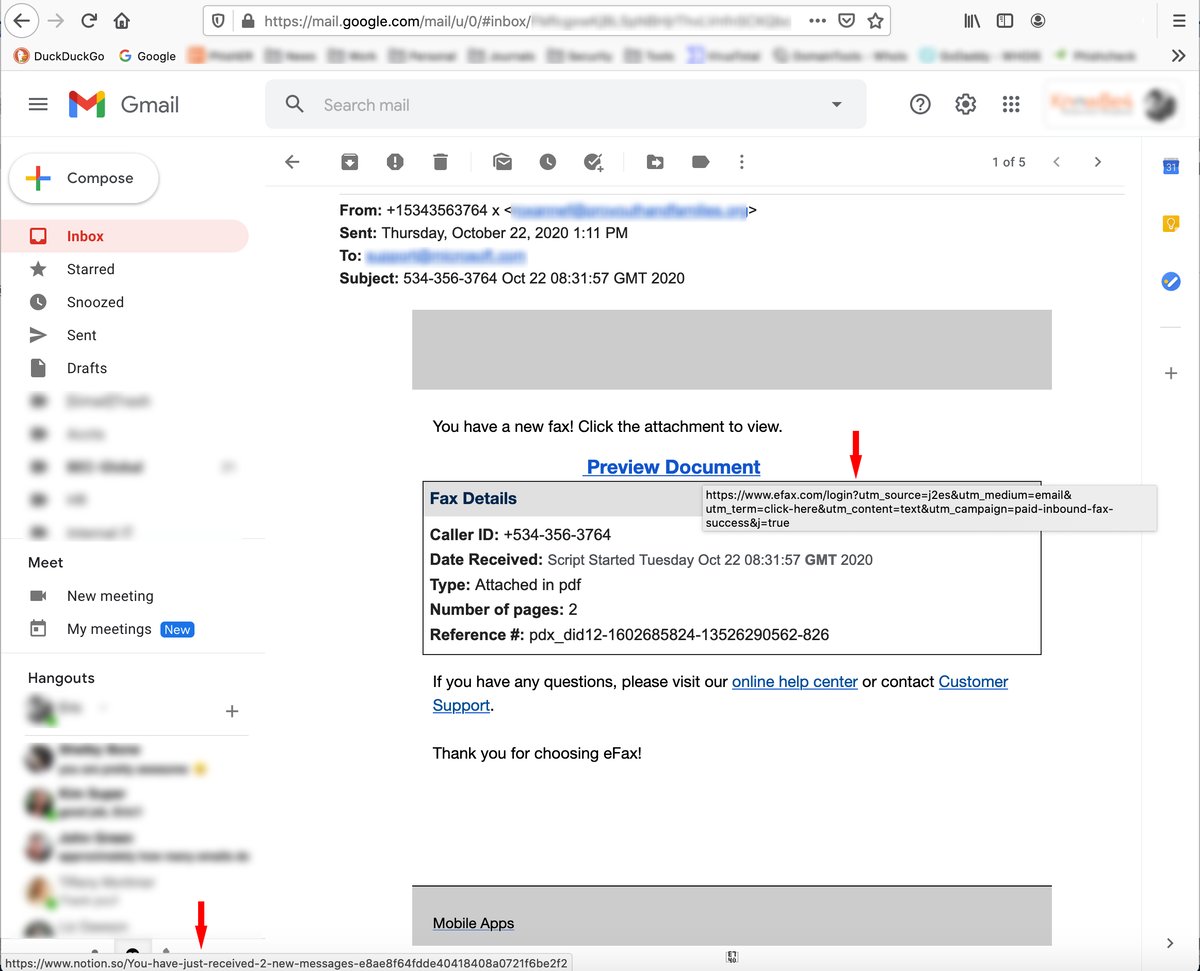The width and height of the screenshot is (1200, 971).
Task: Click the Compose button
Action: (83, 177)
